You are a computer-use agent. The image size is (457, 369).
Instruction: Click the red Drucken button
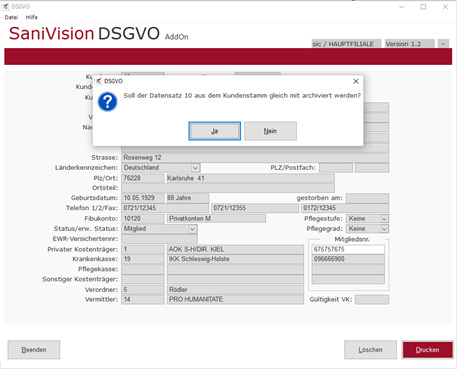[427, 350]
